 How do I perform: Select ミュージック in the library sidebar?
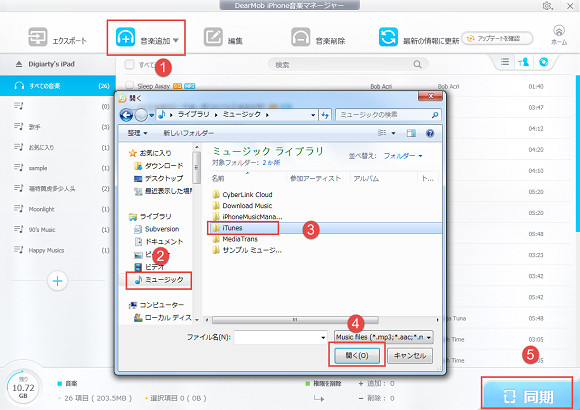pos(159,280)
